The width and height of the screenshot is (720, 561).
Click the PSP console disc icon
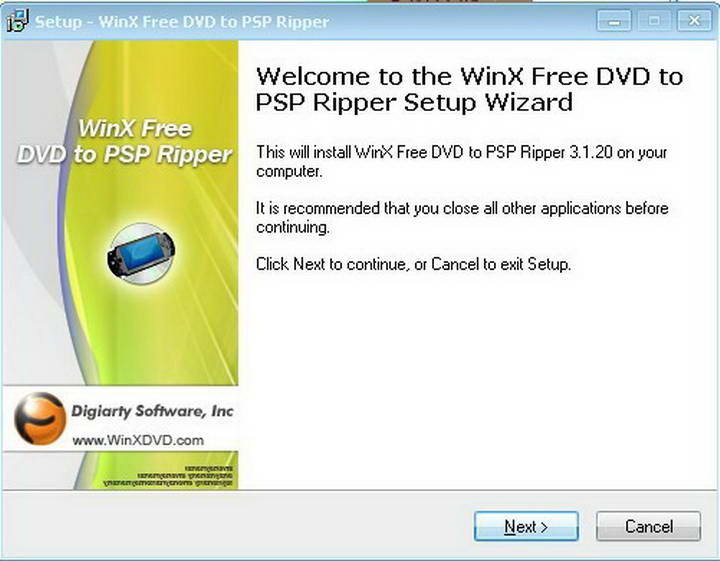[141, 253]
